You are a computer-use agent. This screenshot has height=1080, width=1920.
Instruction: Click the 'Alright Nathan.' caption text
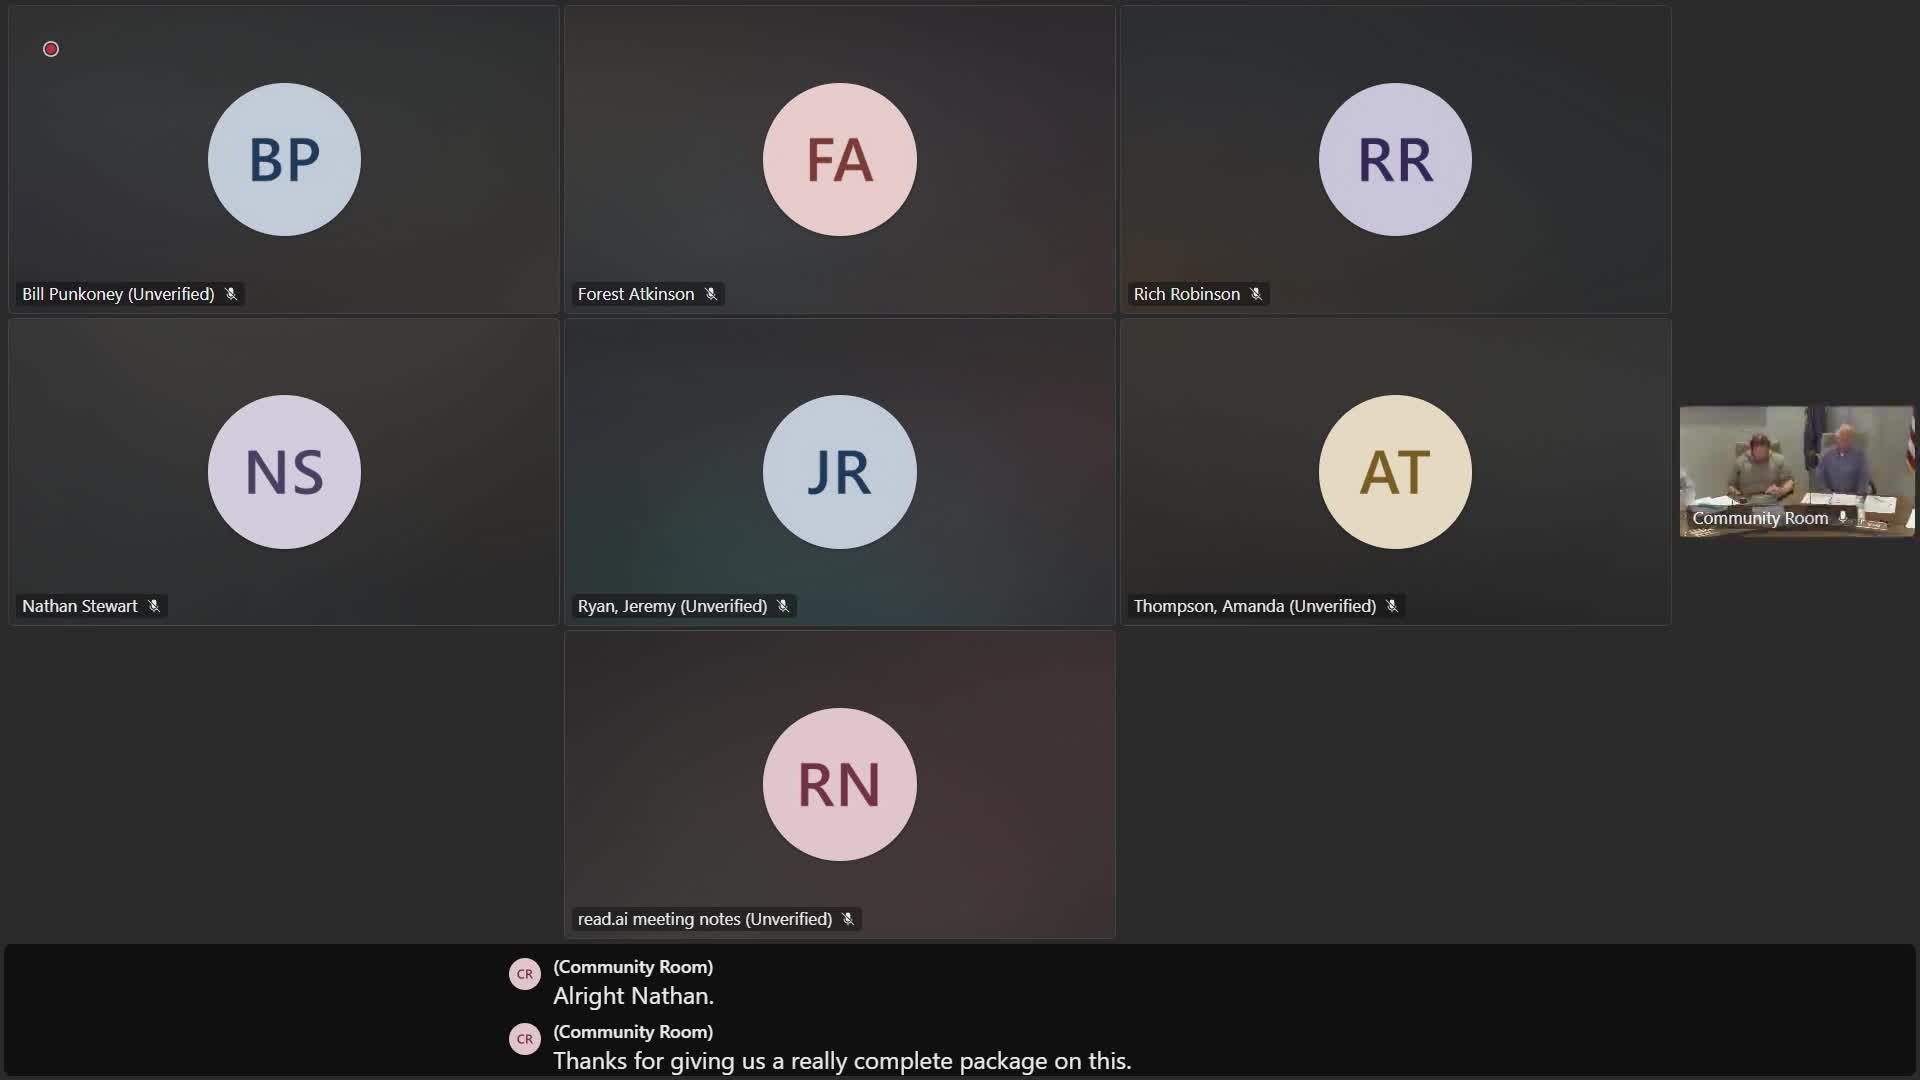633,996
